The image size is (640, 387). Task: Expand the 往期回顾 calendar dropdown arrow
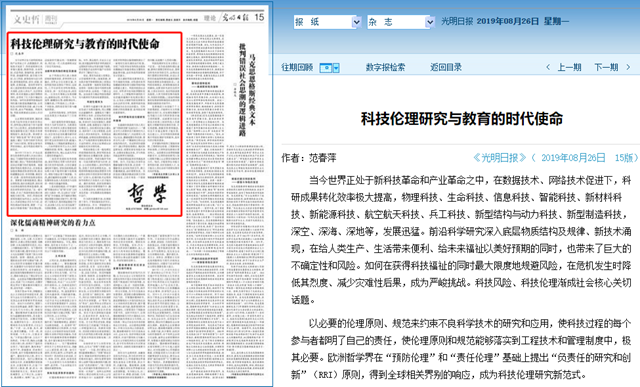336,68
